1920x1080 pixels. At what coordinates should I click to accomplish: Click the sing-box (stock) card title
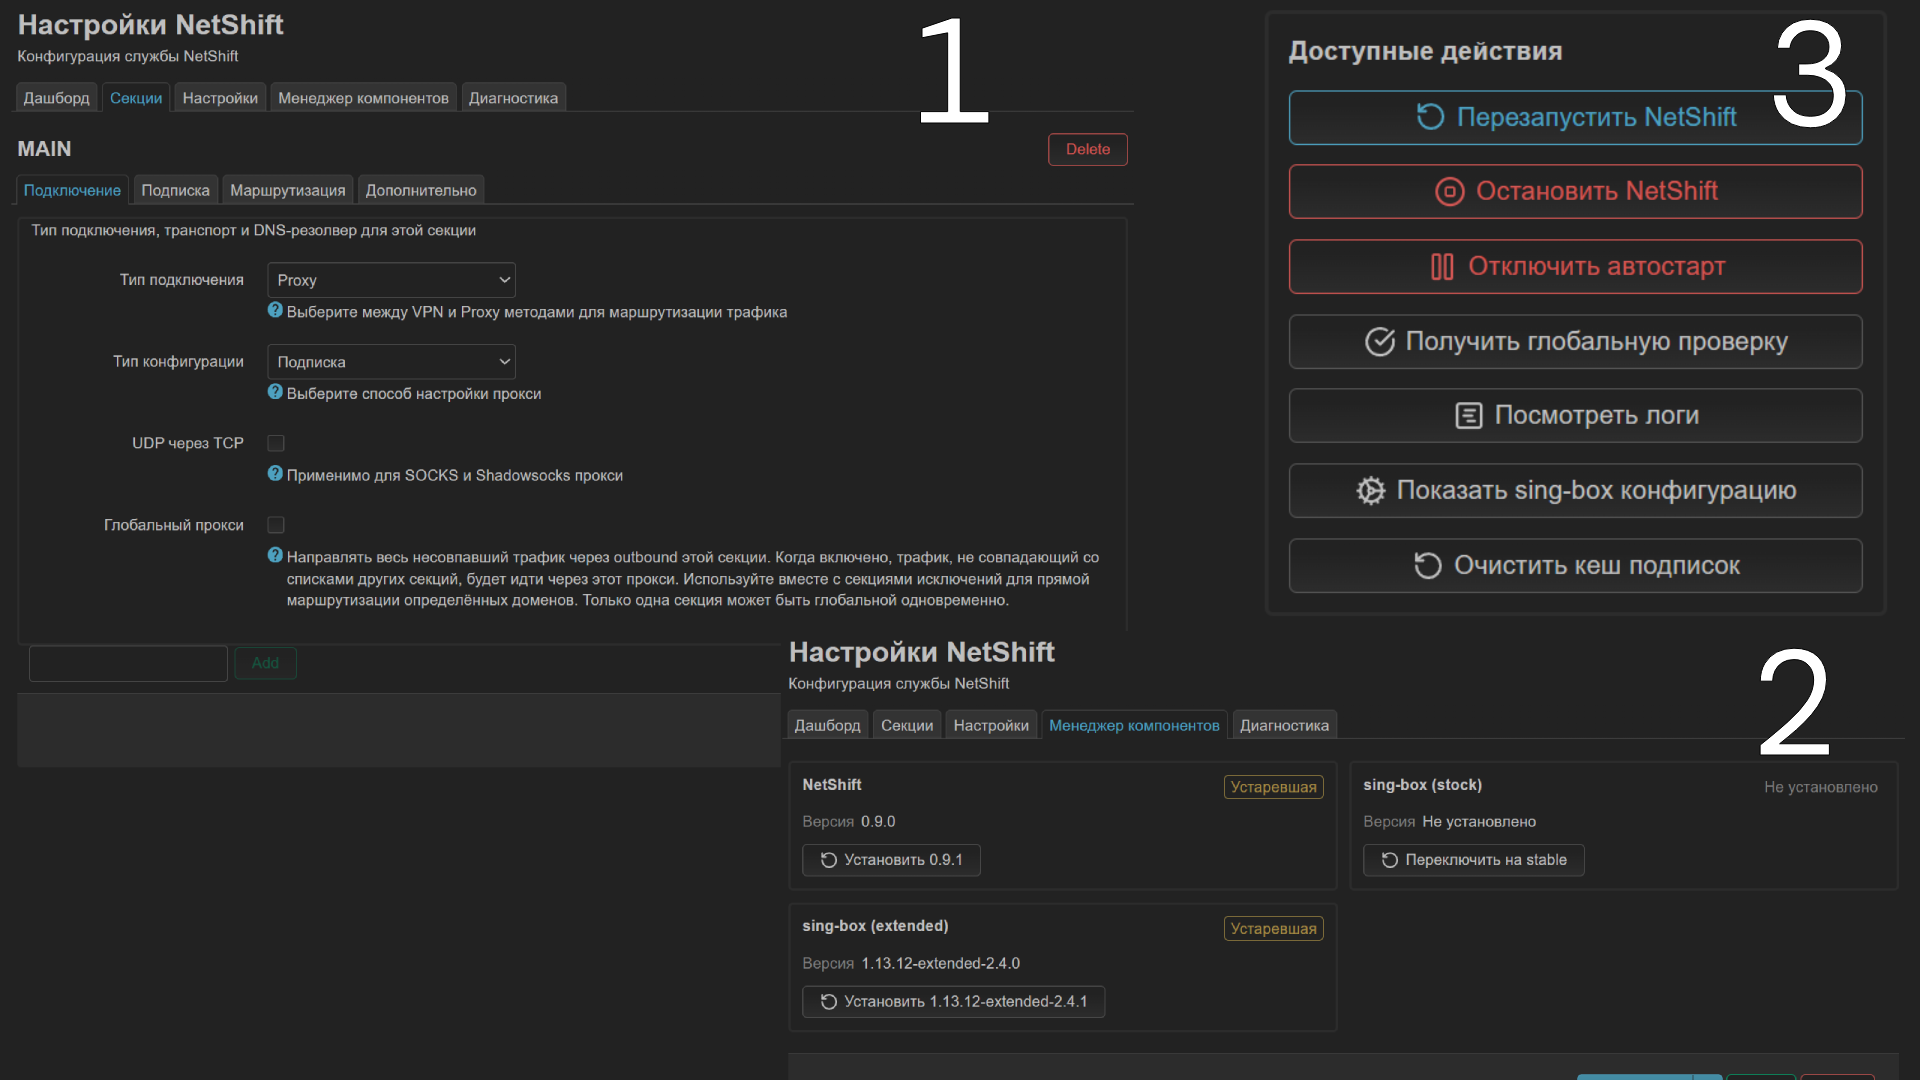(1422, 785)
